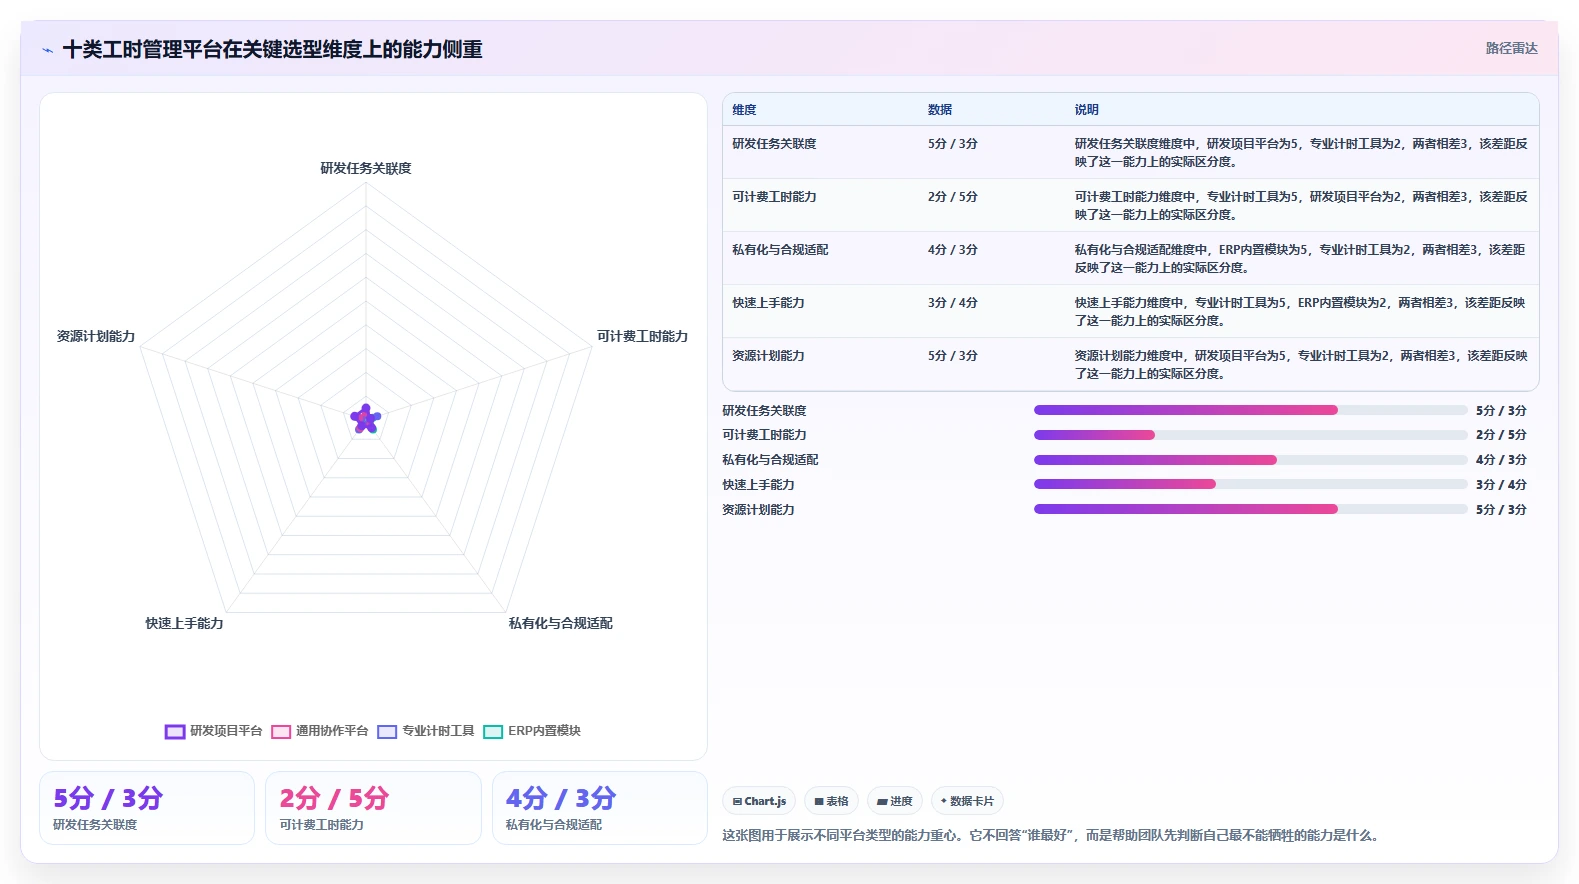
Task: Click the 快速上手能力 progress bar
Action: [1250, 484]
